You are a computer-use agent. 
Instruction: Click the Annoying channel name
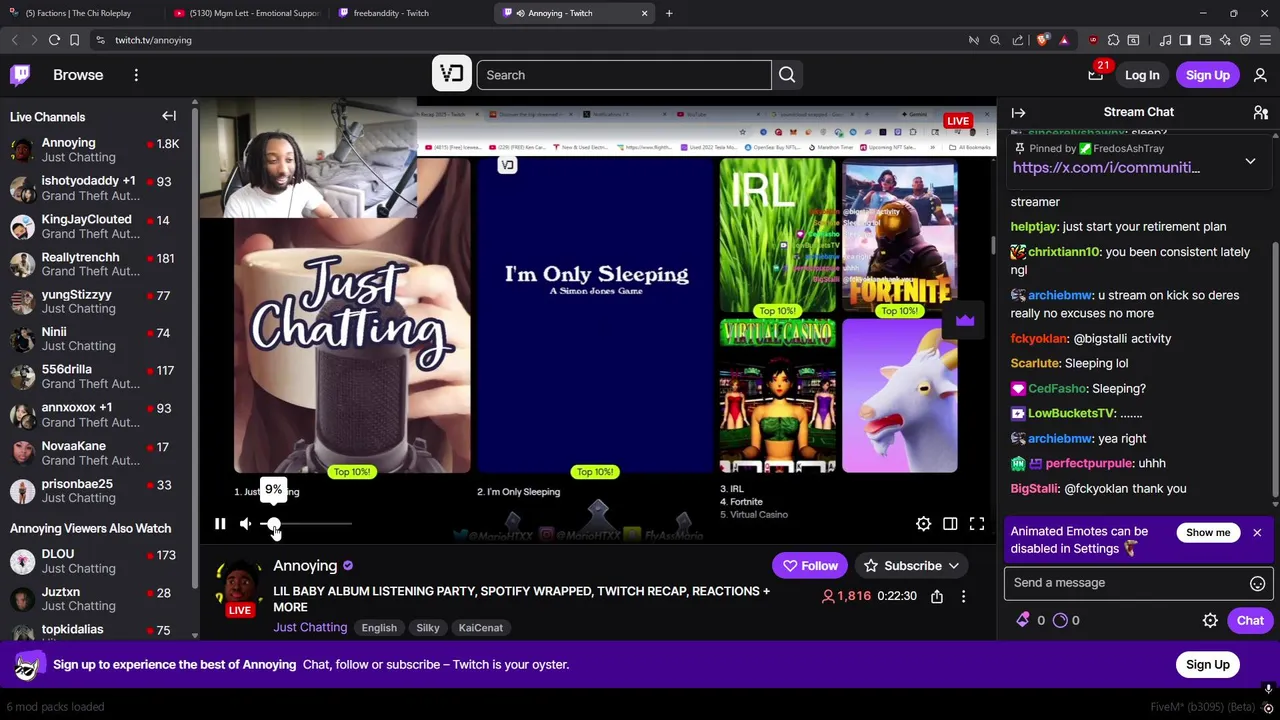[x=305, y=566]
